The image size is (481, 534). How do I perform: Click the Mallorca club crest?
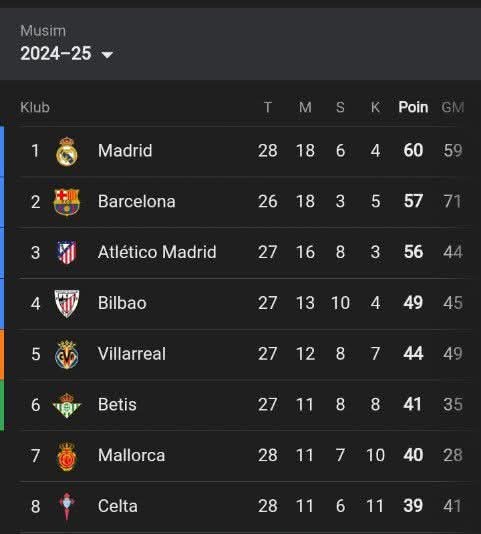(x=67, y=456)
